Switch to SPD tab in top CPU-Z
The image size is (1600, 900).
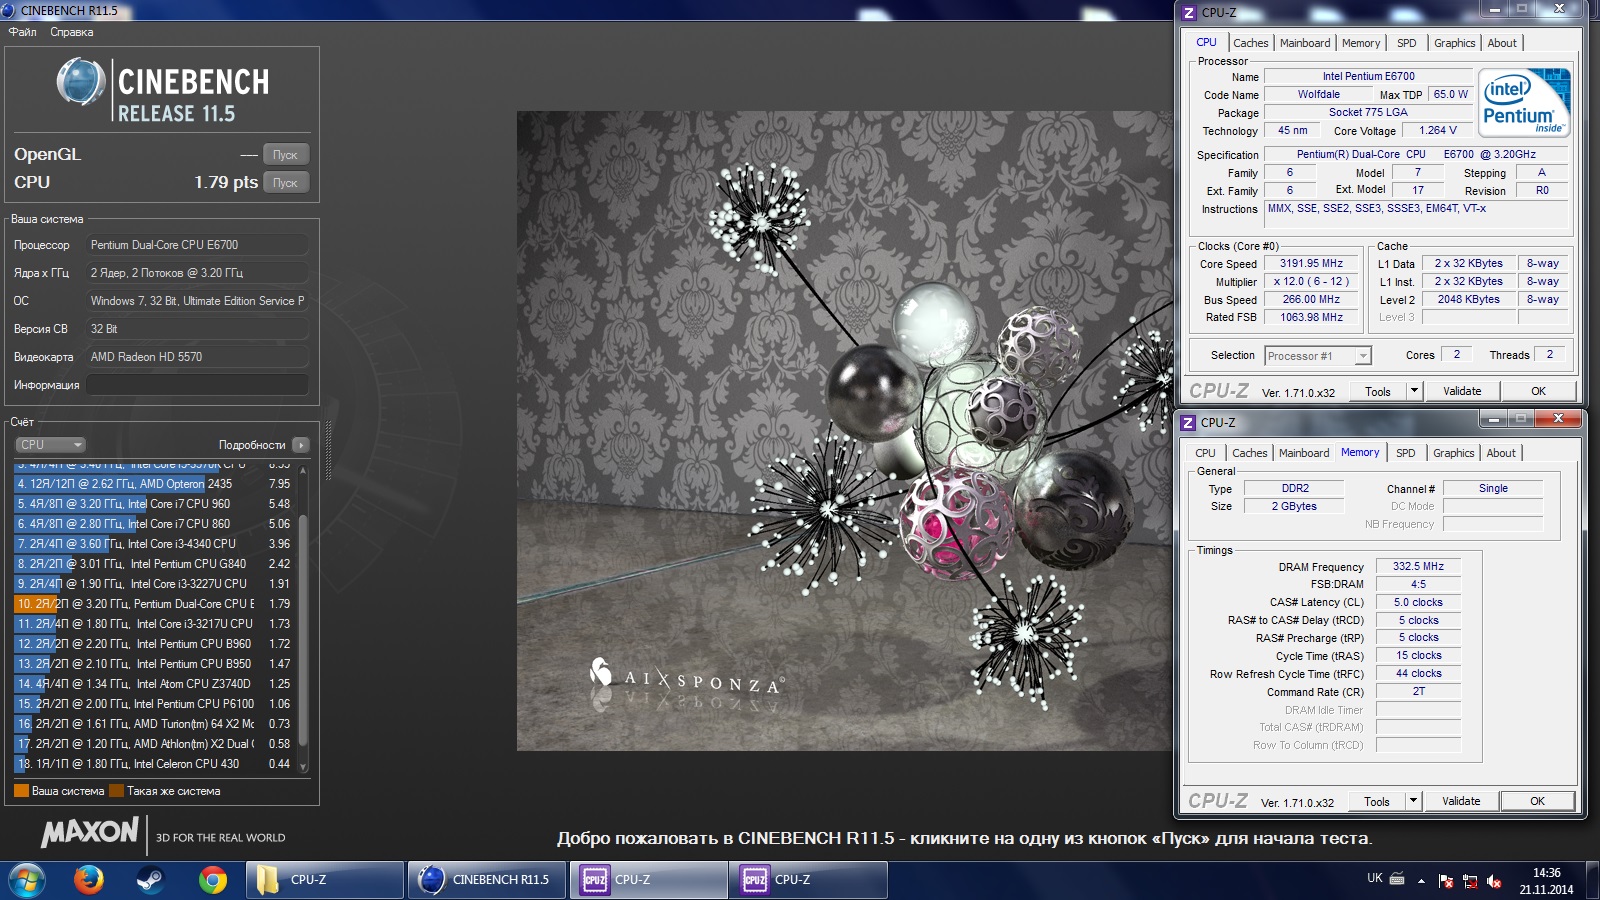pos(1407,43)
